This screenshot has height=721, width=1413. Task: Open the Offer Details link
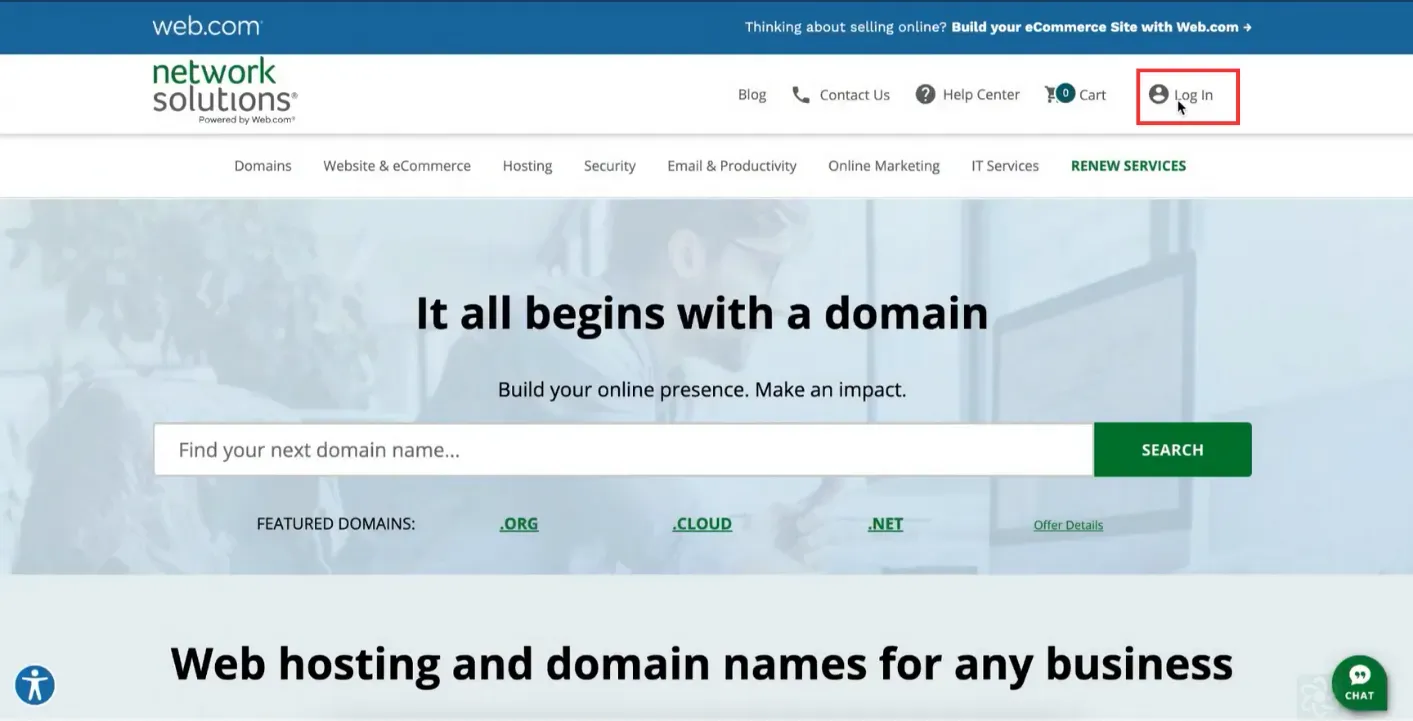coord(1068,525)
